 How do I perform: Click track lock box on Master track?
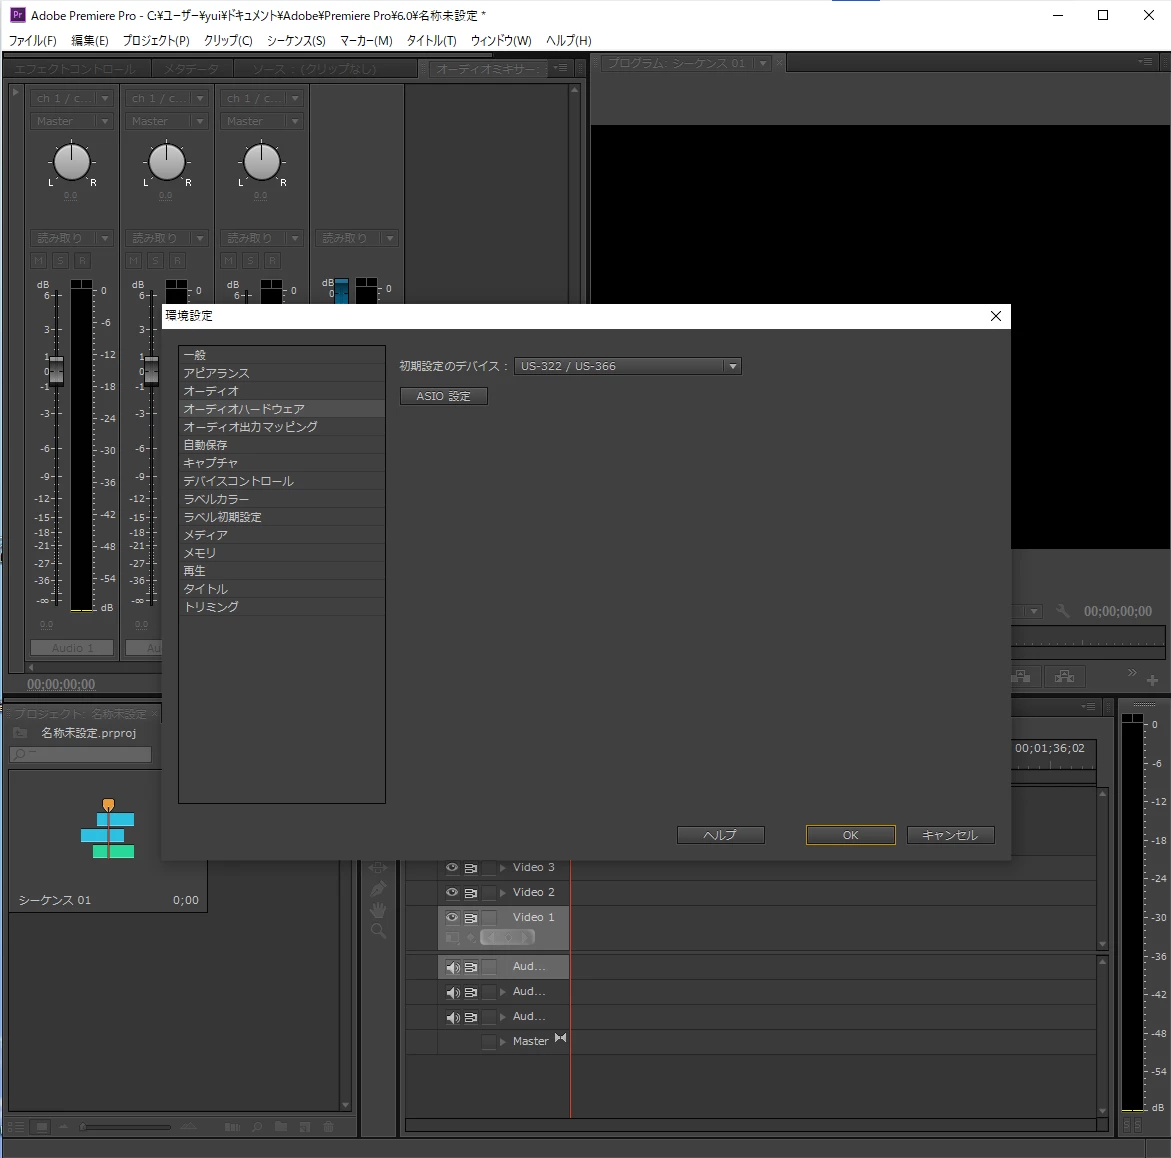click(488, 1042)
